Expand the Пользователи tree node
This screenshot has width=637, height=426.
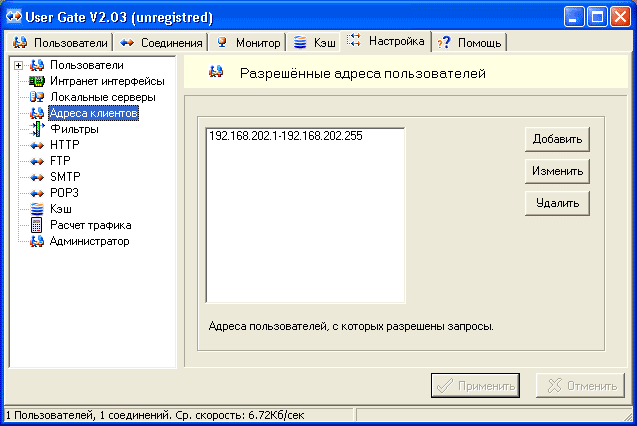[x=18, y=65]
